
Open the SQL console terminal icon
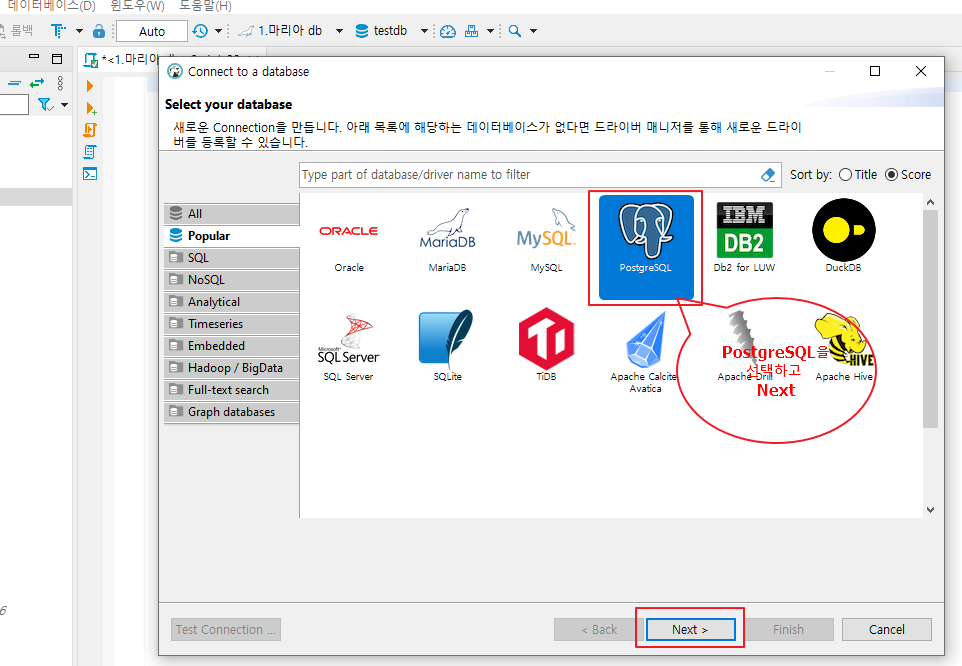[90, 174]
